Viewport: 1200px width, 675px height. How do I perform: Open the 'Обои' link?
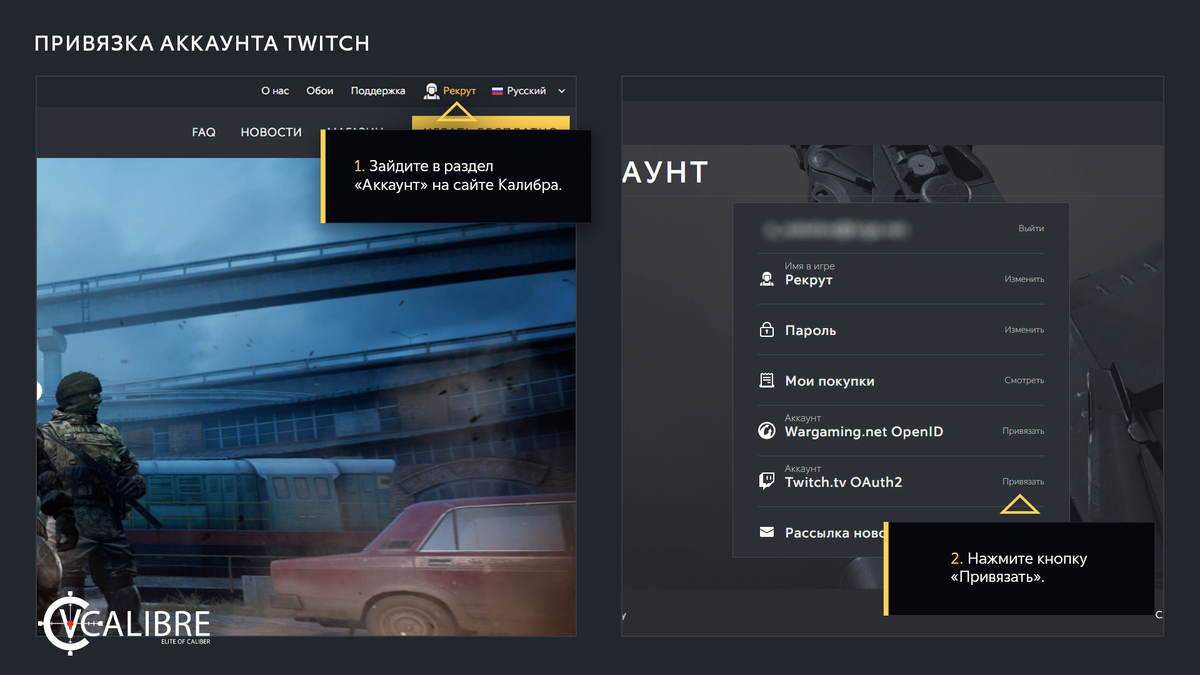320,91
